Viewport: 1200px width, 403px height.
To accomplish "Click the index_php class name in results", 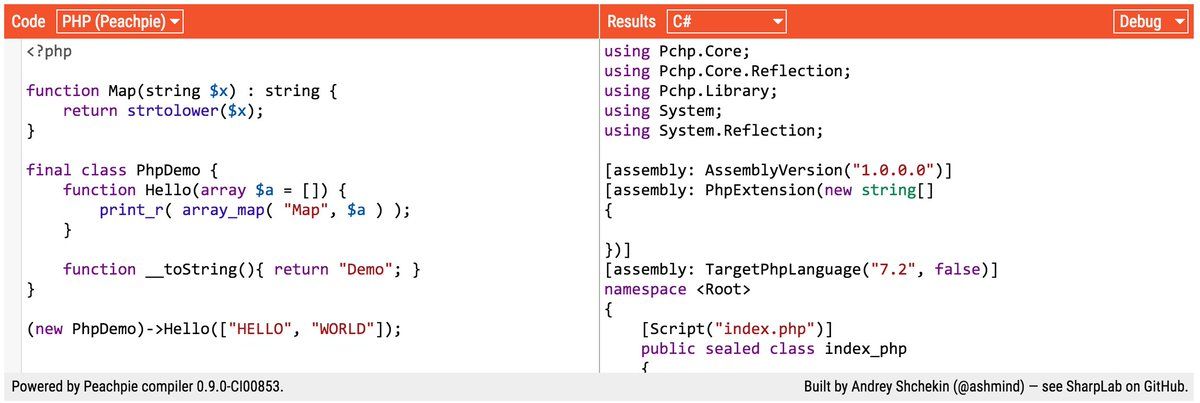I will (x=865, y=349).
